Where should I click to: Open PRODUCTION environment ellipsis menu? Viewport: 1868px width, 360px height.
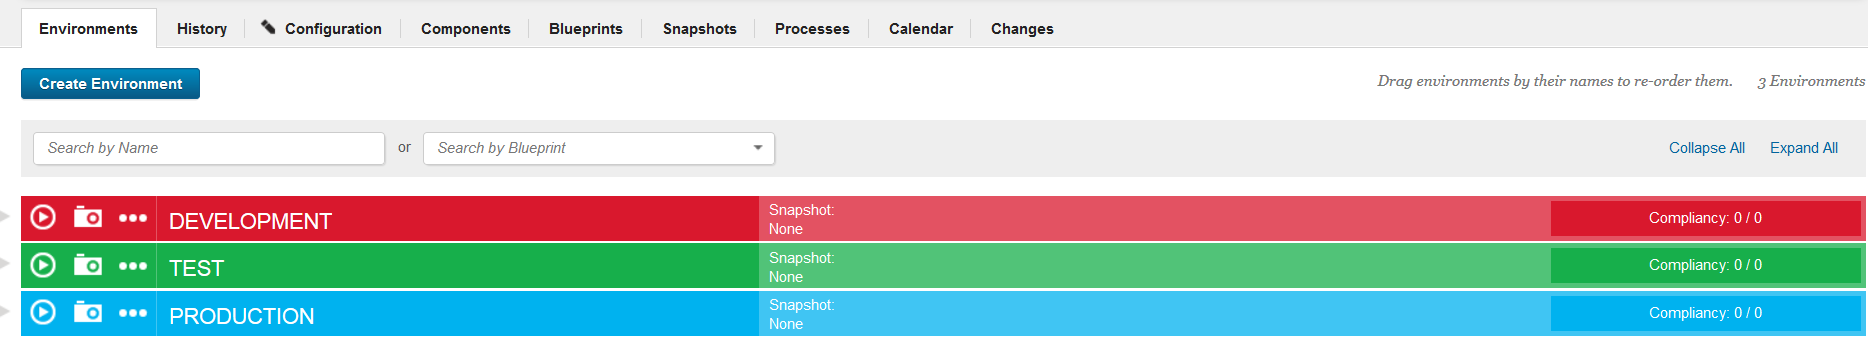click(133, 313)
